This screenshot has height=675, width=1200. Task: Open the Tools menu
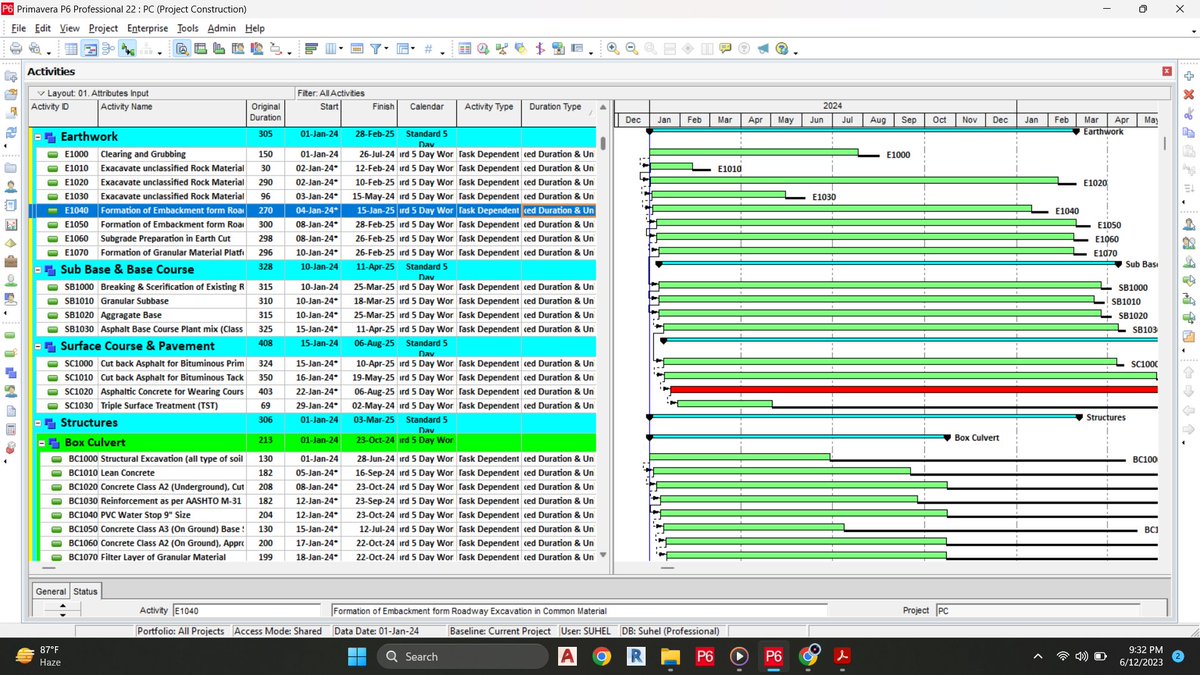pyautogui.click(x=188, y=28)
